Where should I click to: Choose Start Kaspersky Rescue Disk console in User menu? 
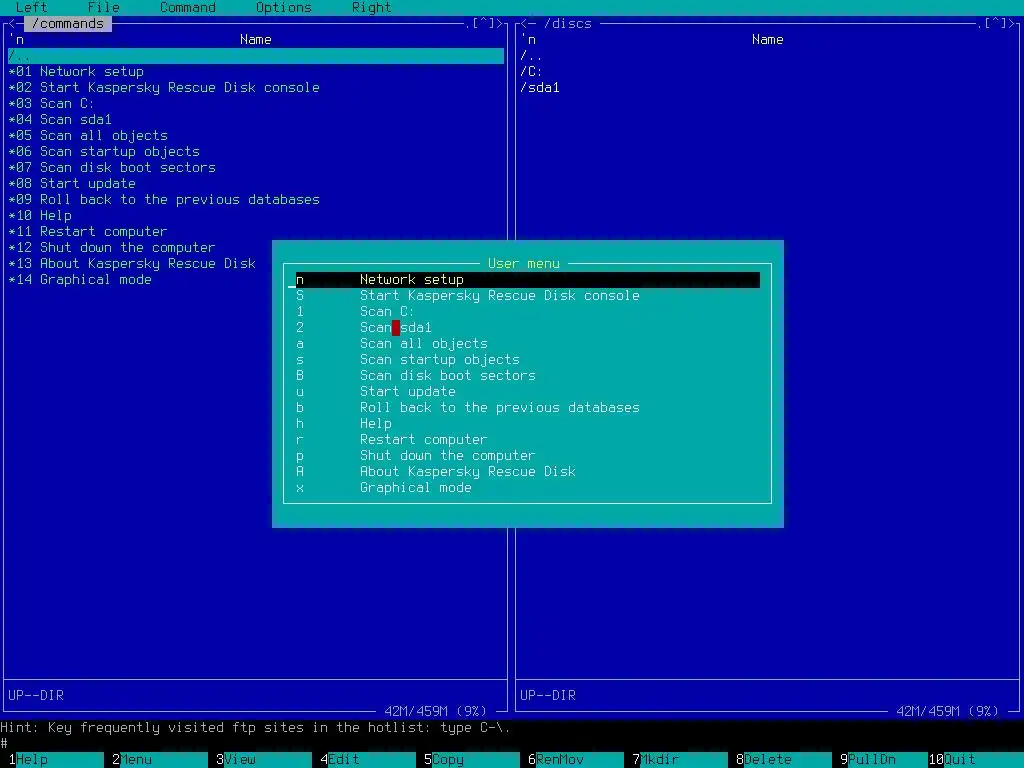[x=528, y=295]
